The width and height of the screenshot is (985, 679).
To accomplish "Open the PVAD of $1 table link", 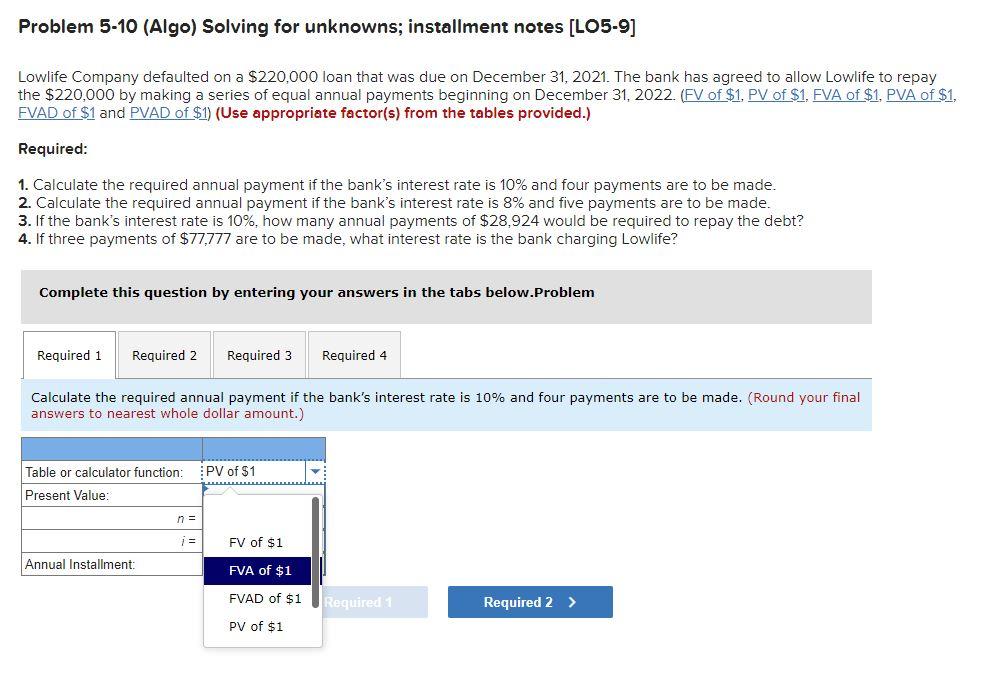I will click(x=168, y=113).
